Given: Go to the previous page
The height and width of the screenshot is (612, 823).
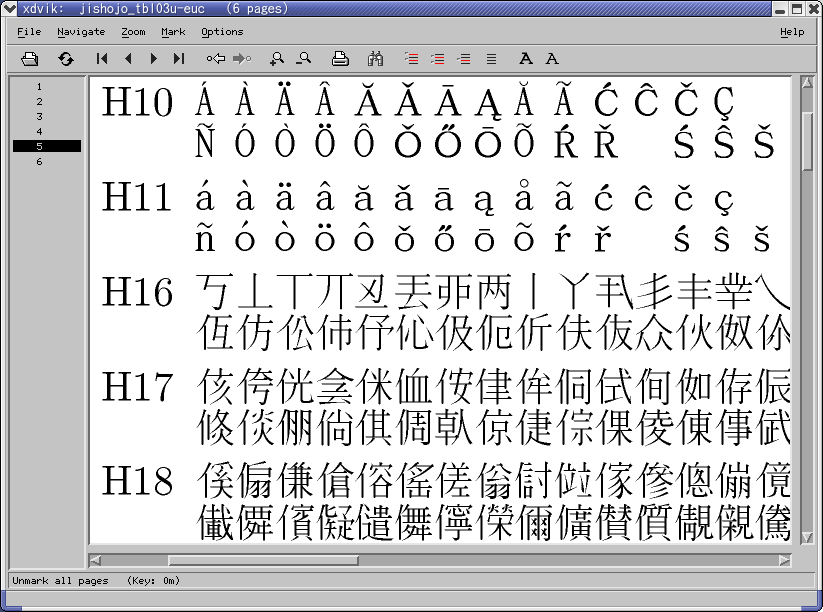Looking at the screenshot, I should [128, 59].
